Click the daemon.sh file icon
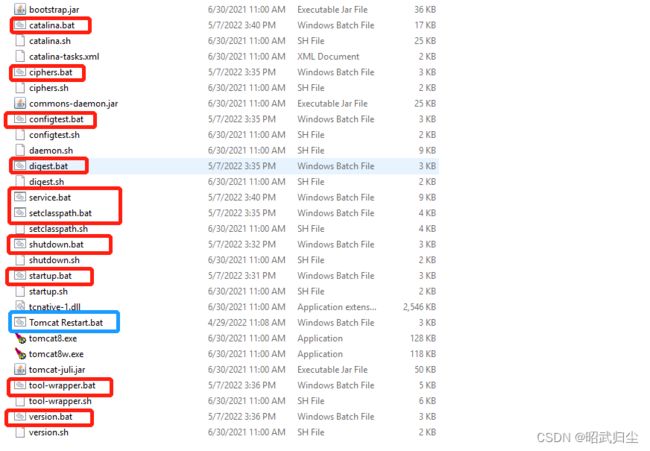 tap(20, 150)
